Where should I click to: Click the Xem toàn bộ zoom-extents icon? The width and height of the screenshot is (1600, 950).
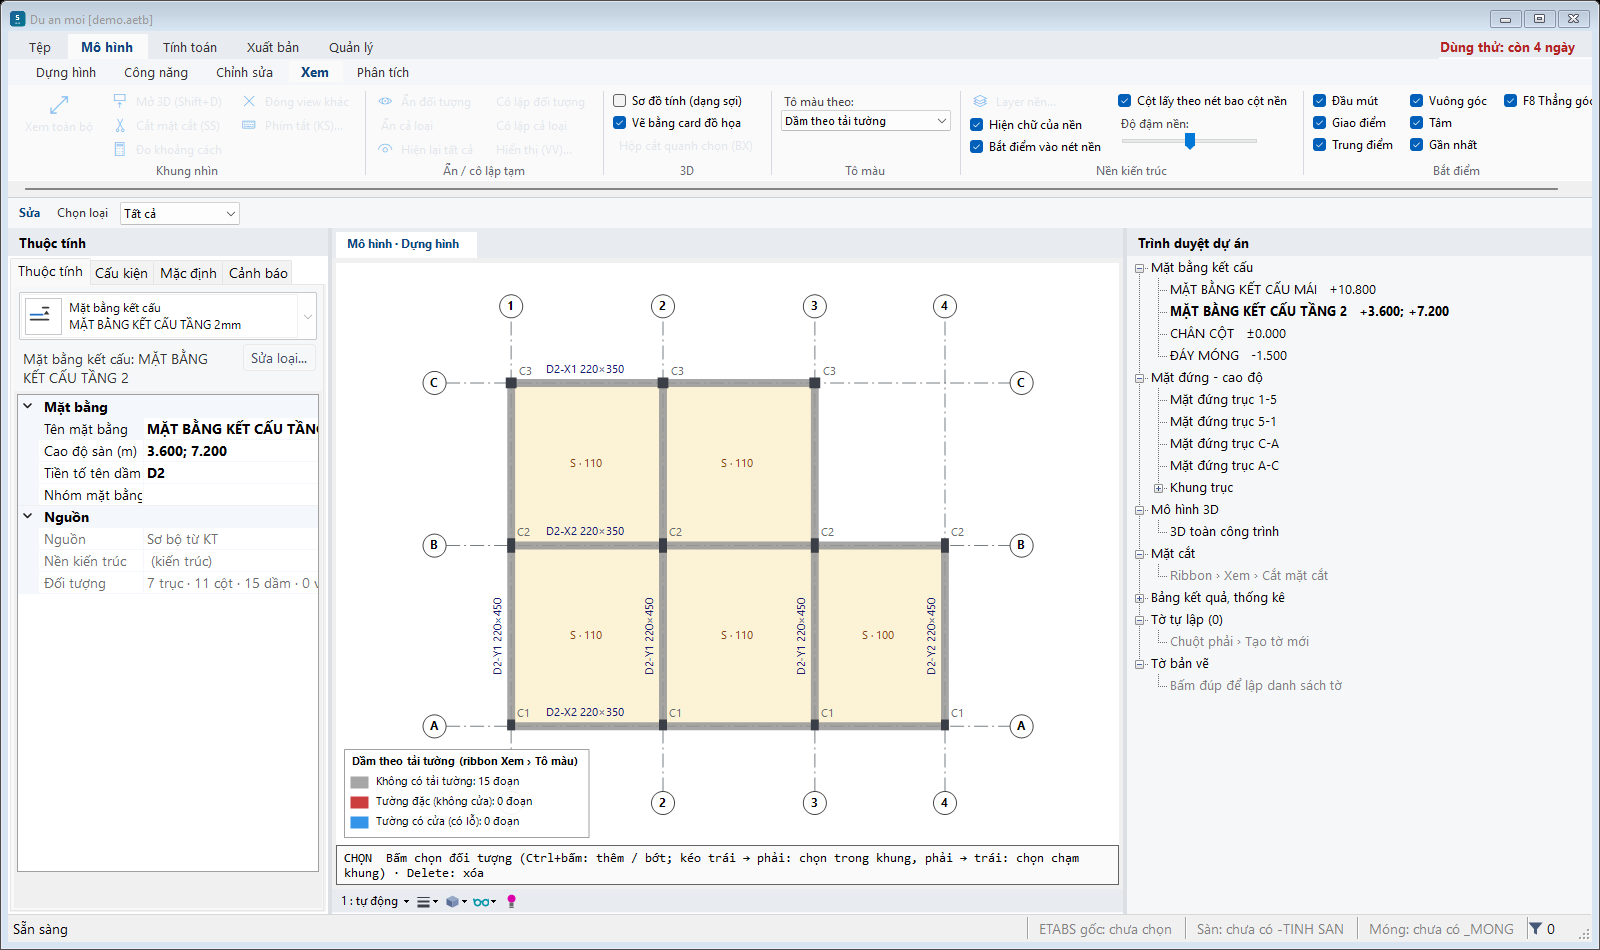(59, 104)
